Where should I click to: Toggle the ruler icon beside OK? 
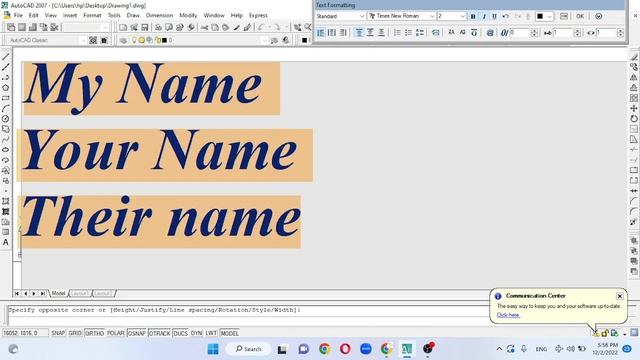pos(564,16)
